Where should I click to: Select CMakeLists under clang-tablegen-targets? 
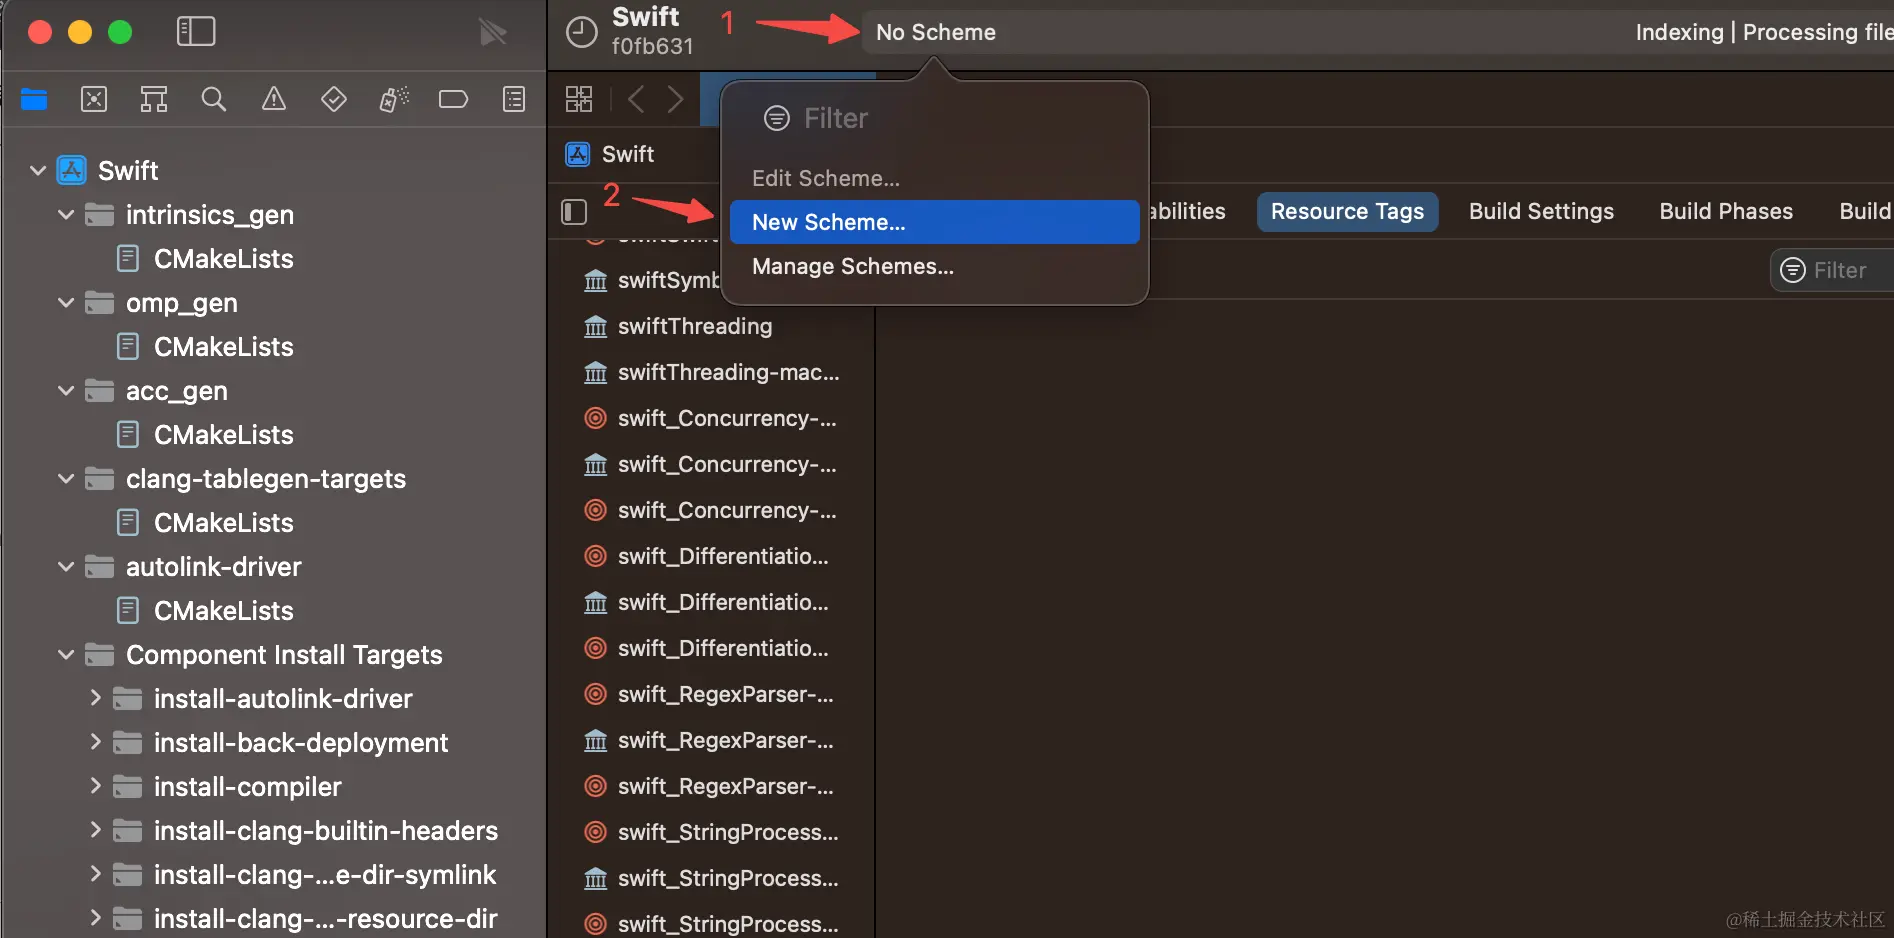[205, 523]
